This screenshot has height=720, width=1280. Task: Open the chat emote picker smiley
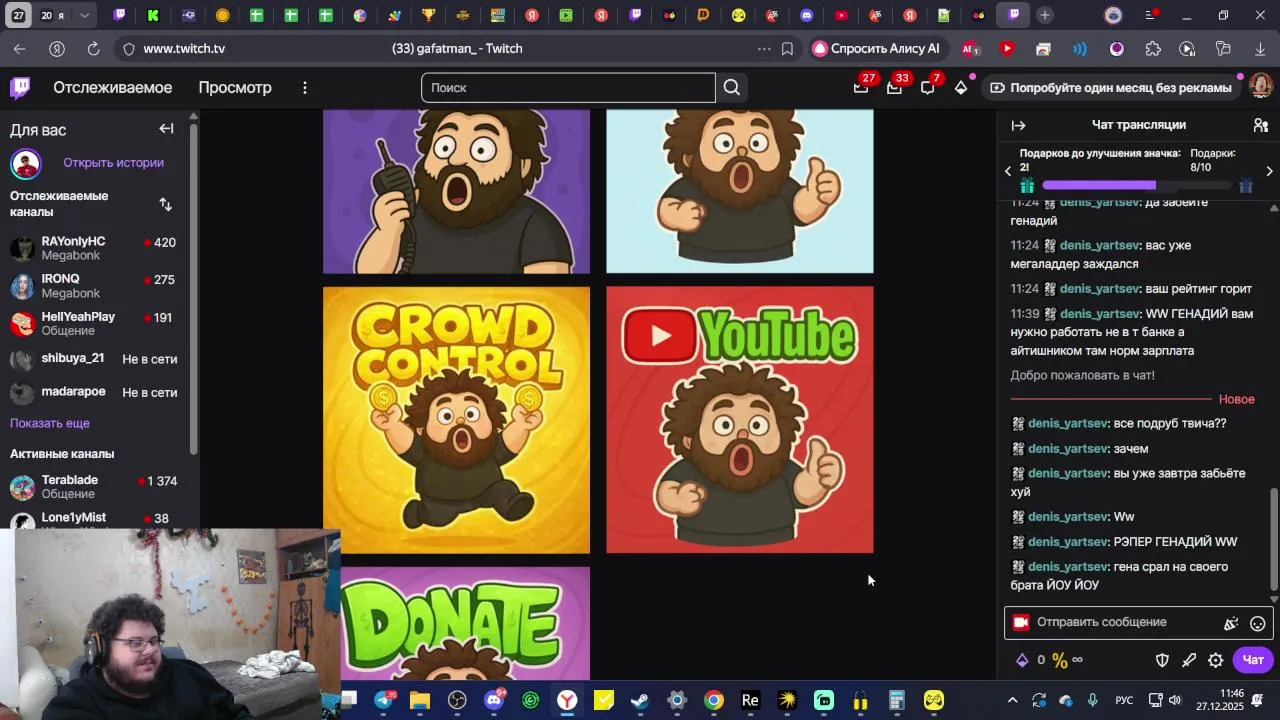[1258, 623]
